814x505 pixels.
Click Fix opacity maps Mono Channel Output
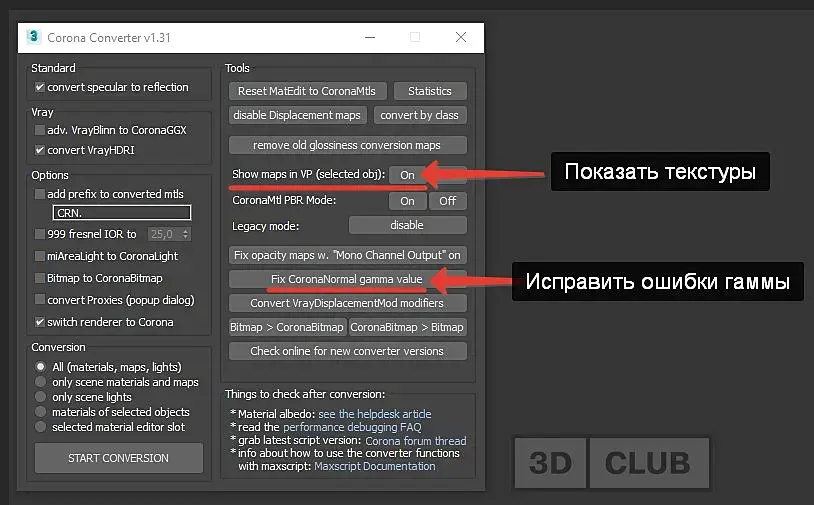tap(347, 255)
